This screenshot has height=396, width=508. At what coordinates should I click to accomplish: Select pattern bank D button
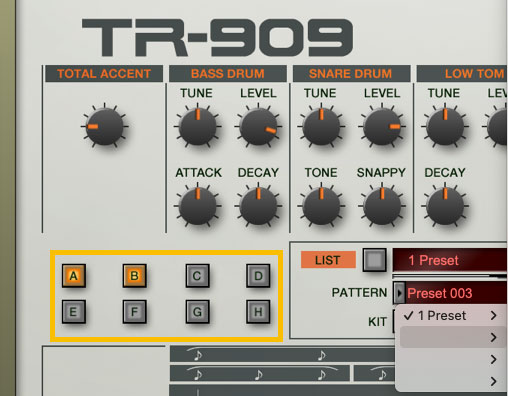pyautogui.click(x=258, y=276)
